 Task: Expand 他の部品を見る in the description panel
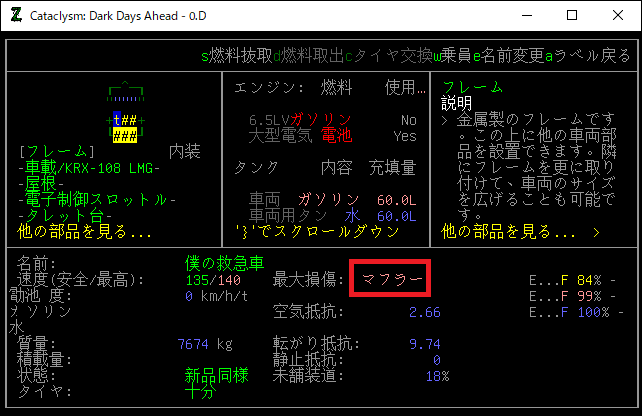click(508, 232)
